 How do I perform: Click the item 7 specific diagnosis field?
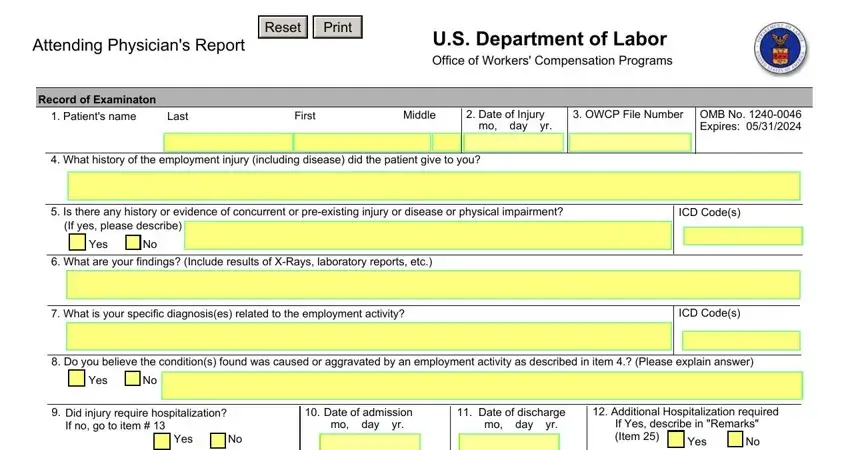pyautogui.click(x=369, y=336)
